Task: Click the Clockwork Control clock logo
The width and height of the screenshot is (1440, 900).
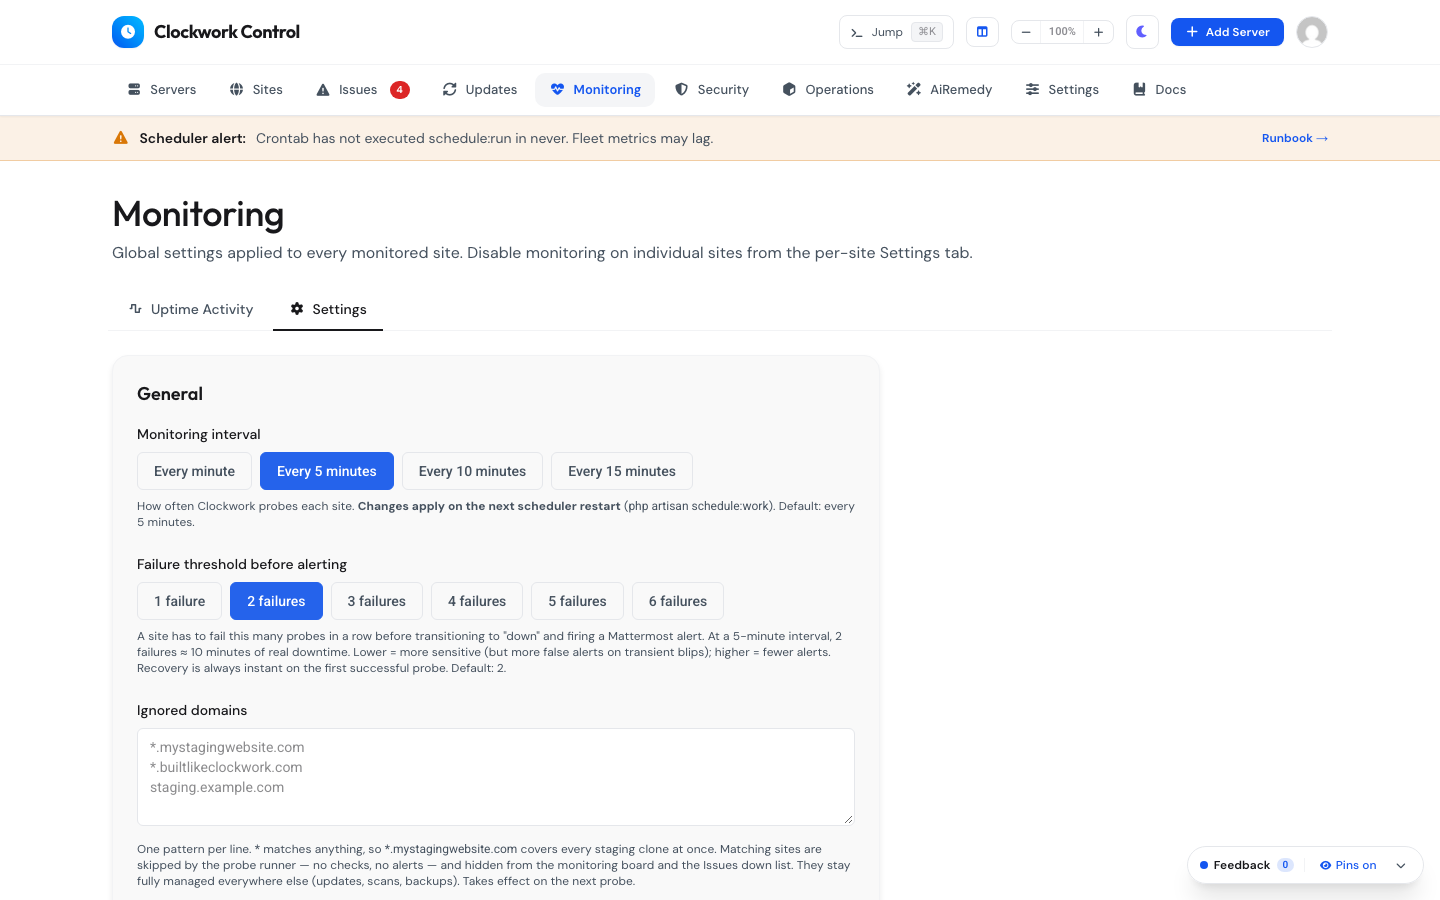Action: coord(128,32)
